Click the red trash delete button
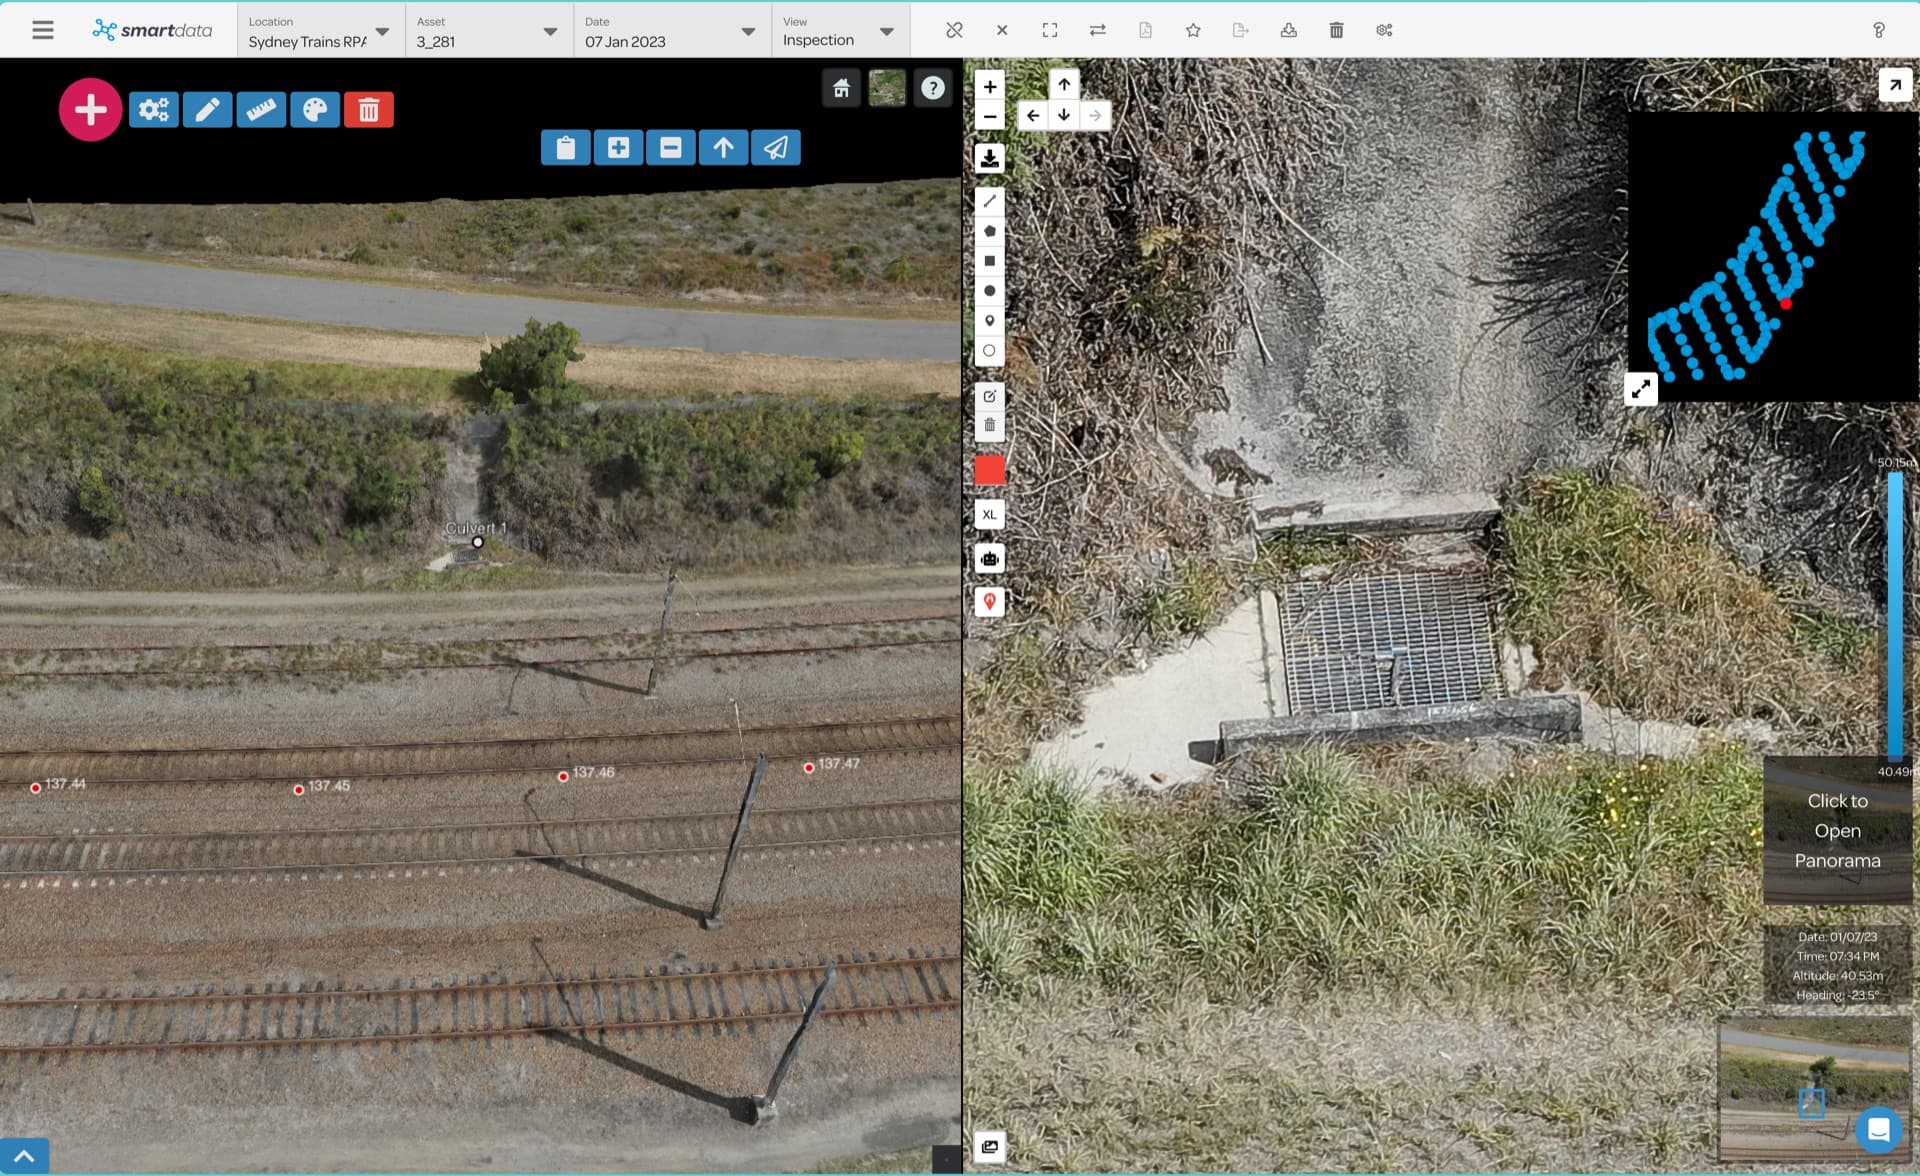Screen dimensions: 1920x1176 coord(369,109)
